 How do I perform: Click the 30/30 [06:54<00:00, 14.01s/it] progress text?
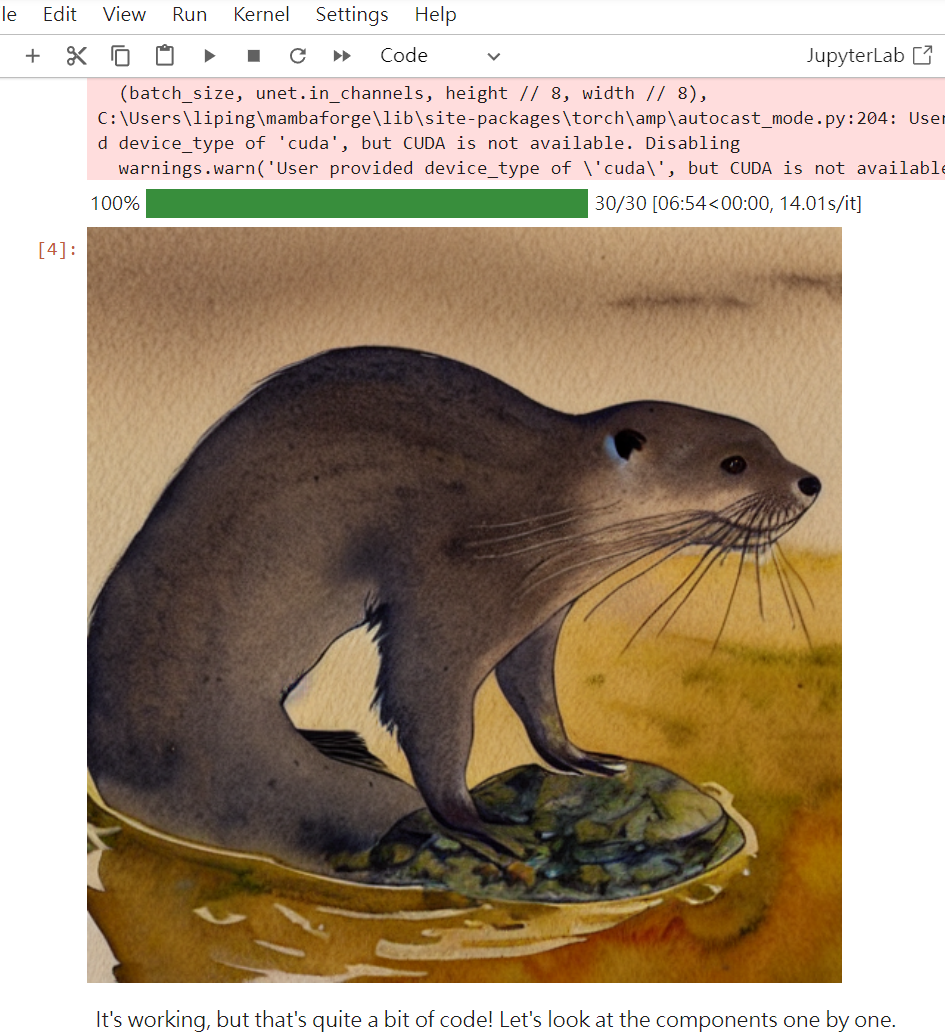pyautogui.click(x=728, y=203)
